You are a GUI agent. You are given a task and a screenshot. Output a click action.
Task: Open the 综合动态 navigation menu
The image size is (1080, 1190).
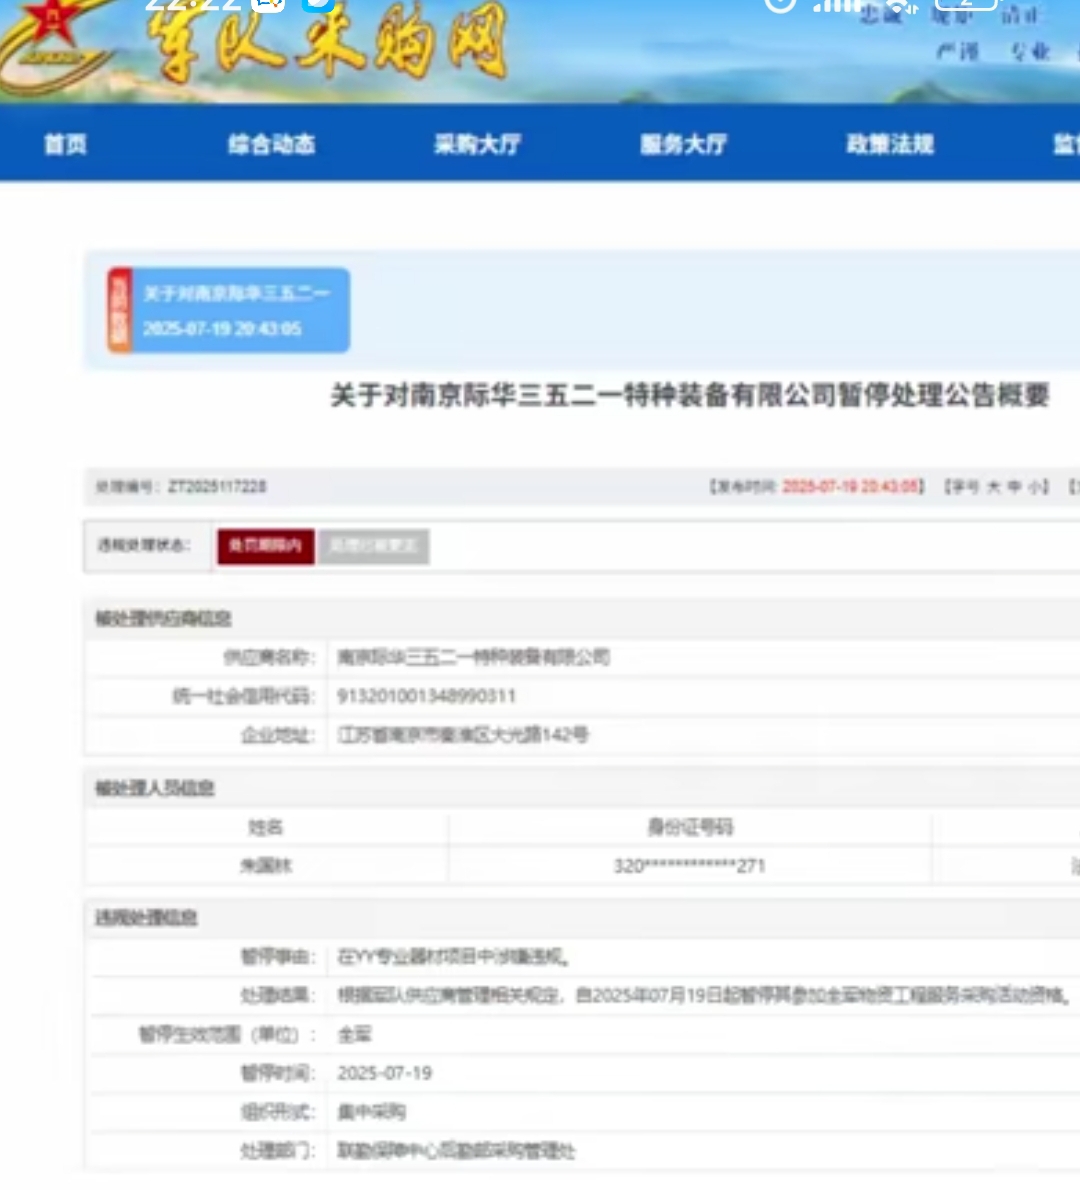[x=272, y=144]
